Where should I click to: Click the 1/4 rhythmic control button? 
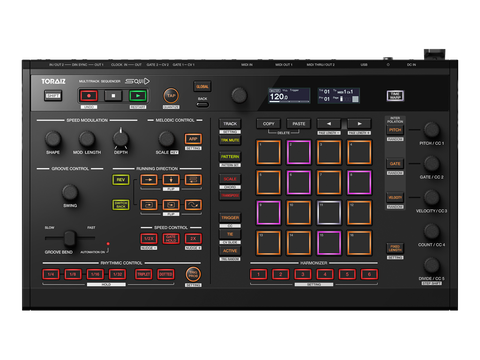pyautogui.click(x=51, y=274)
